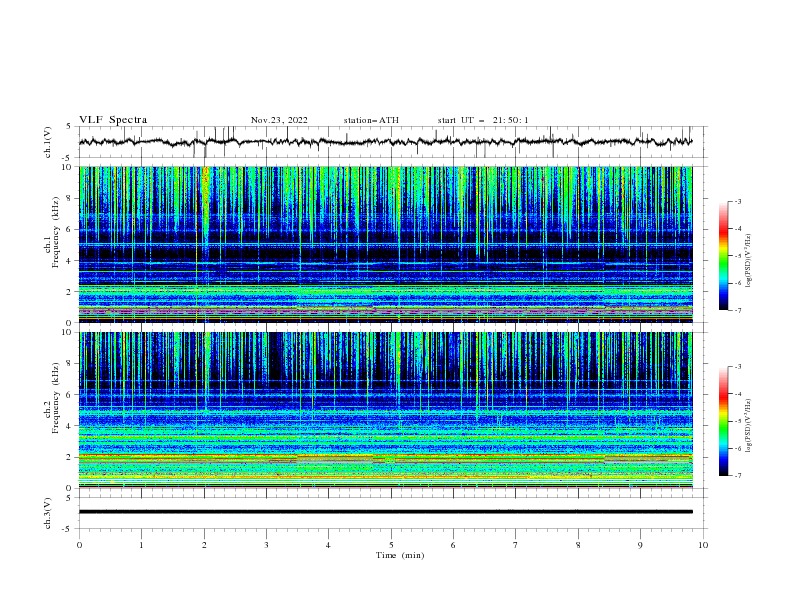
Task: Click time axis tick label "1"
Action: pyautogui.click(x=141, y=545)
